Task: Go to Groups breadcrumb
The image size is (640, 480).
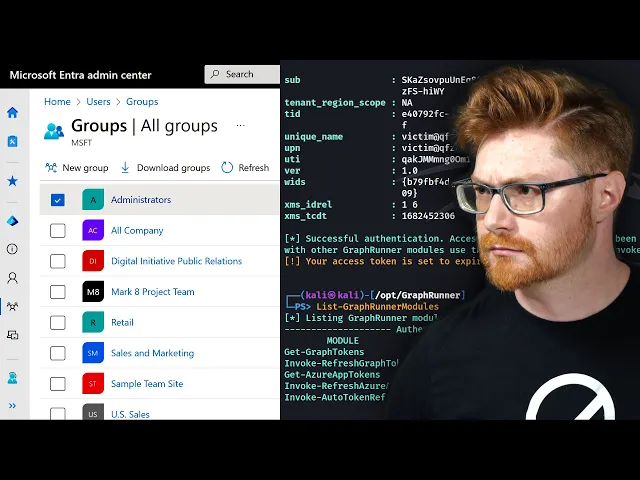Action: 142,102
